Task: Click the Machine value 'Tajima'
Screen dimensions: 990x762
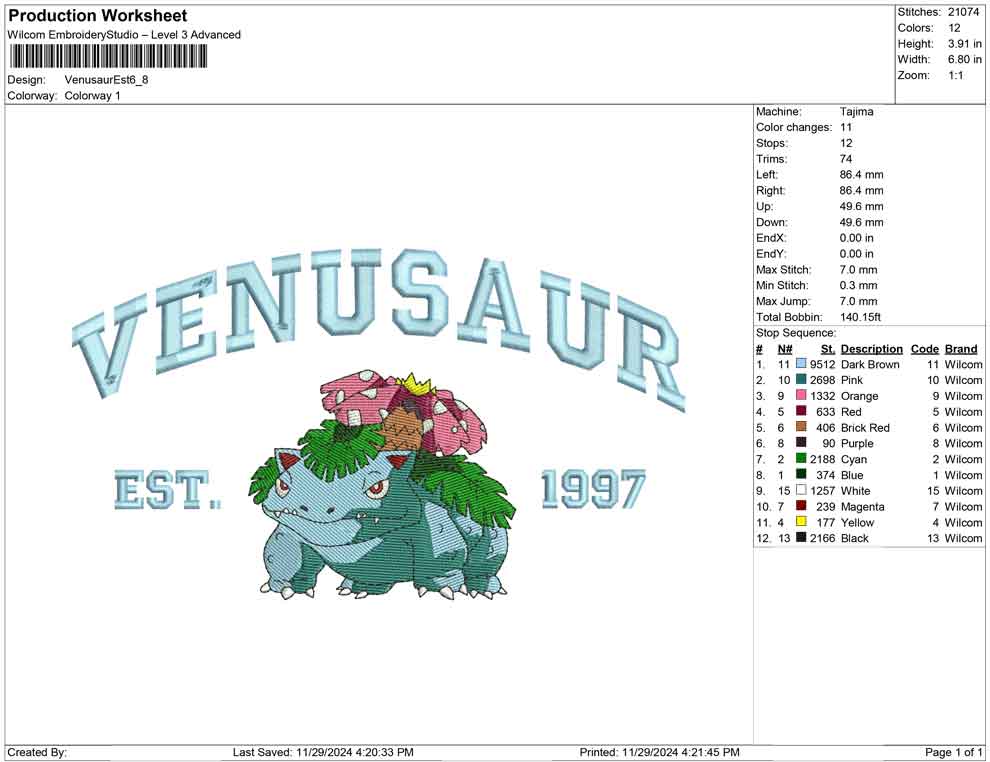Action: pyautogui.click(x=857, y=112)
